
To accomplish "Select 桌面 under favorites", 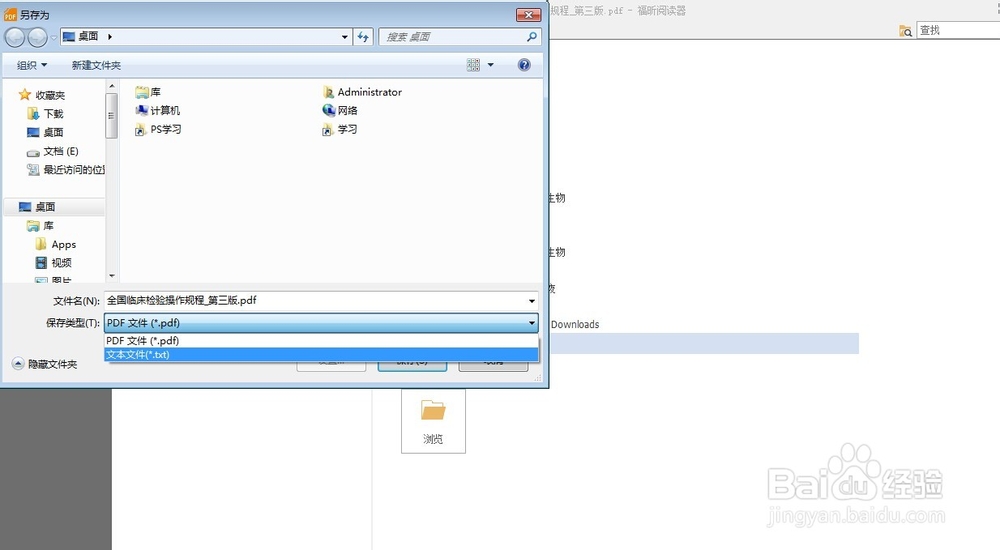I will (46, 132).
